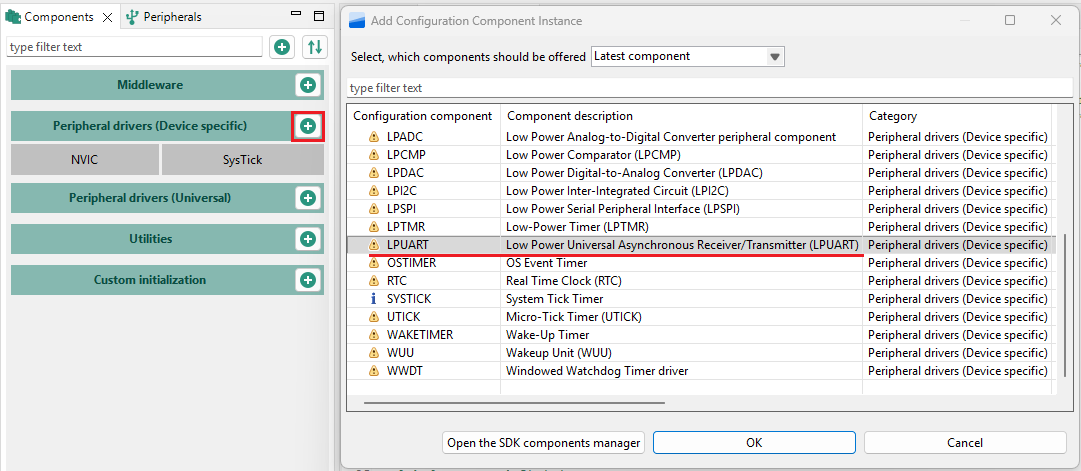1081x471 pixels.
Task: Add a Peripheral drivers (Universal) component
Action: coord(308,198)
